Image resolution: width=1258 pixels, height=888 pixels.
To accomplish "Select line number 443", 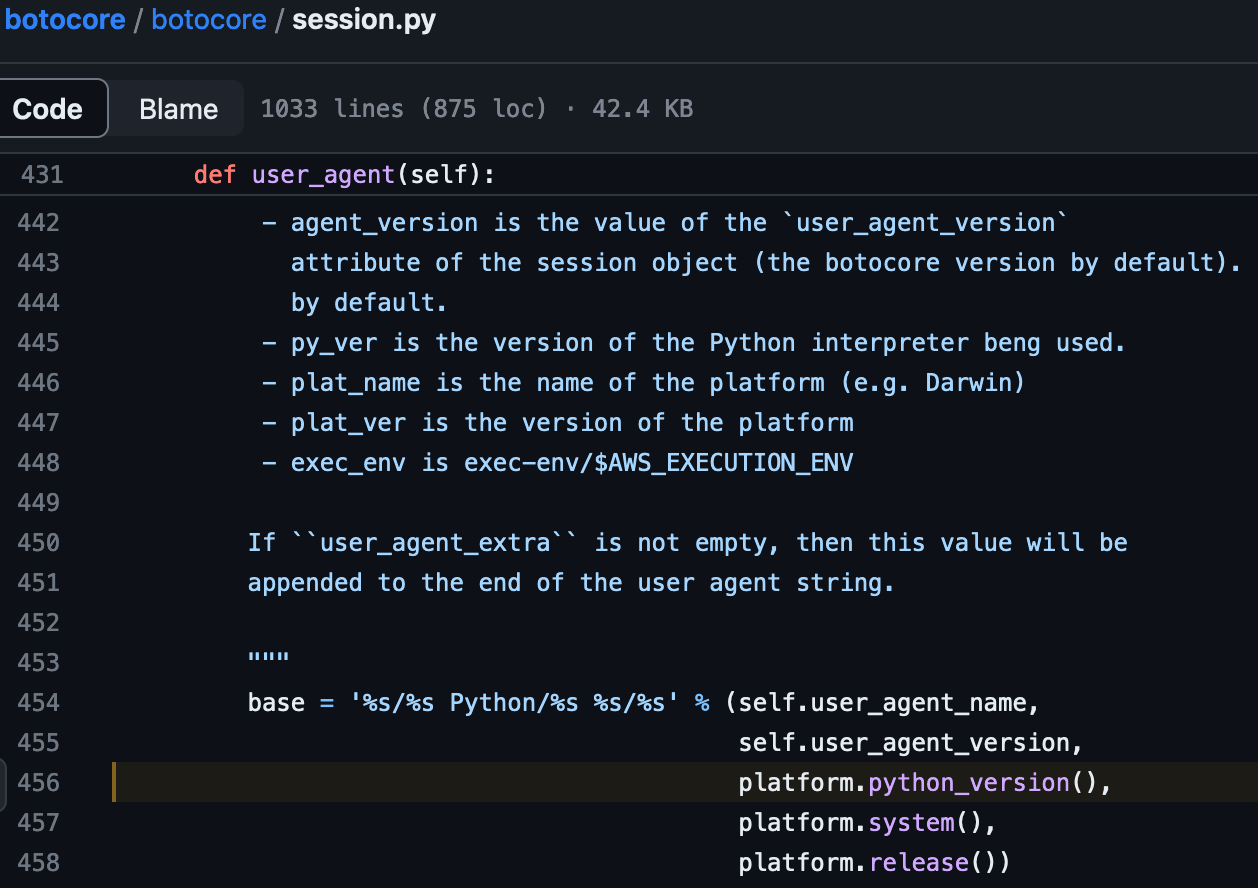I will 39,262.
